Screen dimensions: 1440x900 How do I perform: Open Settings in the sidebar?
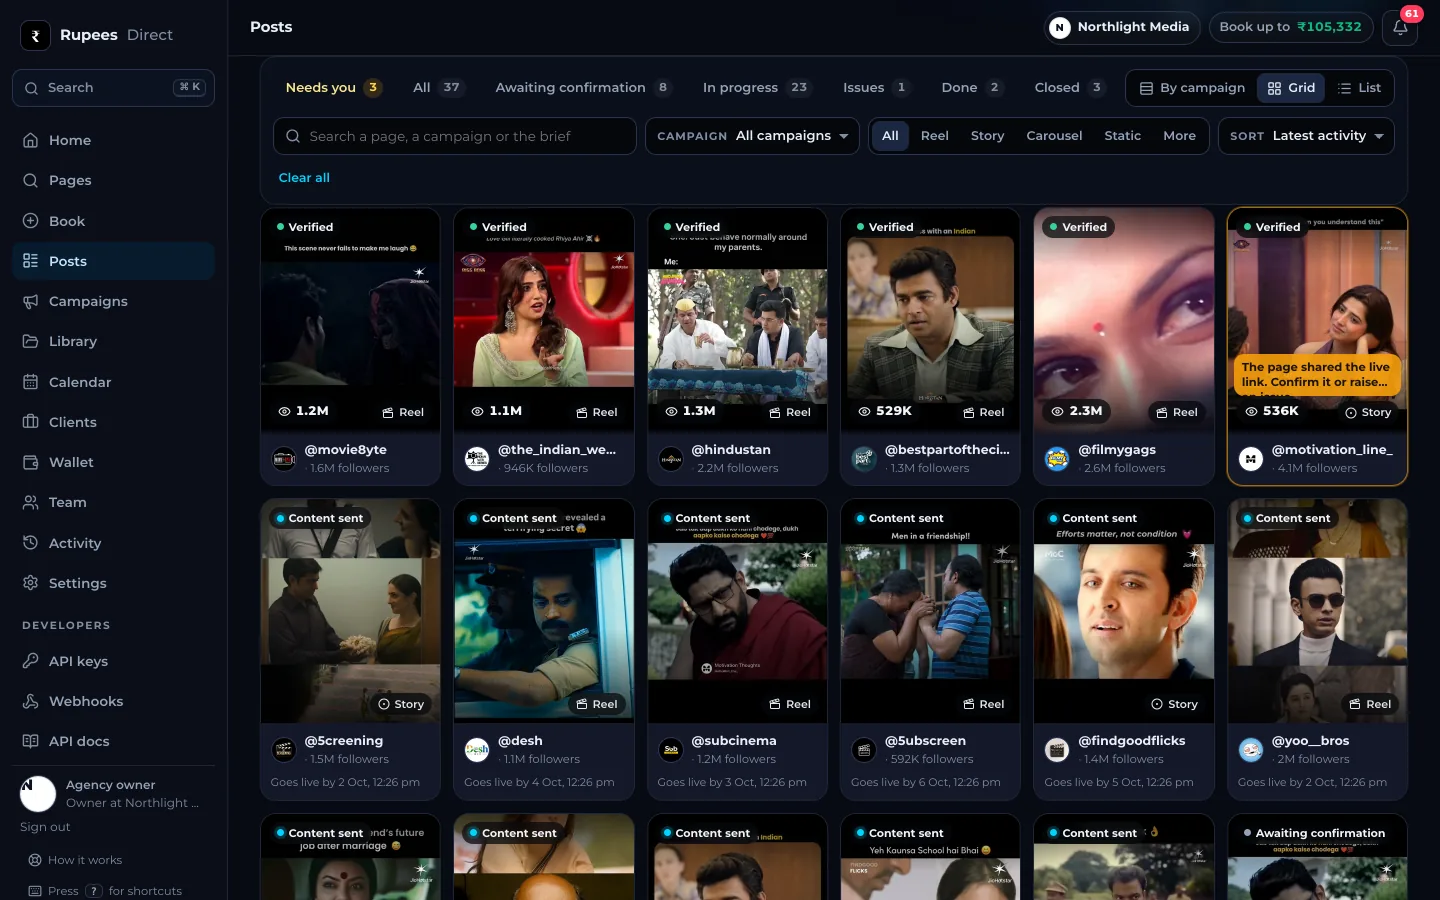click(x=113, y=583)
